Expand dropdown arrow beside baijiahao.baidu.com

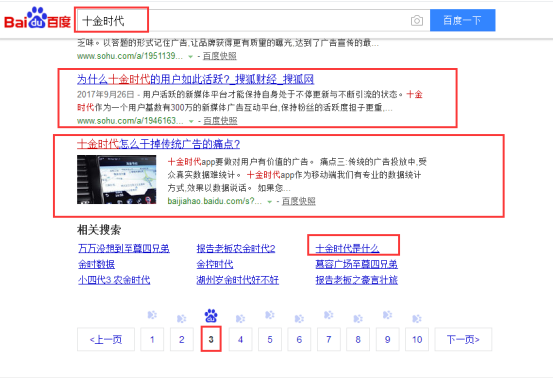pos(270,202)
